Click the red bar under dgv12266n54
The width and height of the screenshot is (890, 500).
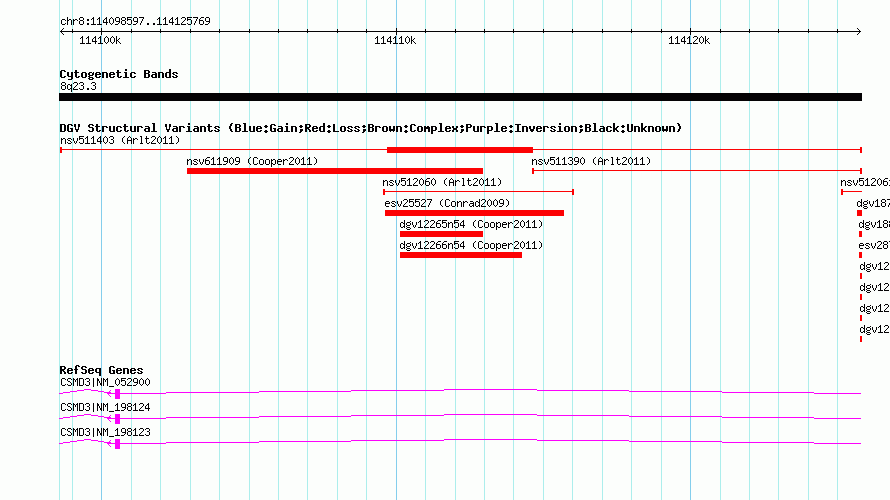460,255
